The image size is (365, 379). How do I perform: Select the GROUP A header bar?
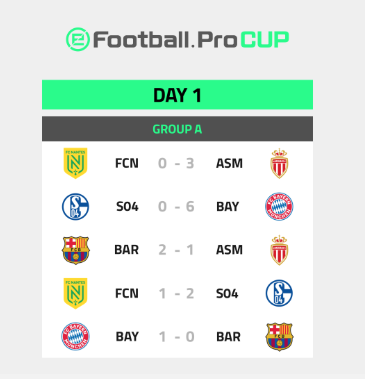pos(177,129)
